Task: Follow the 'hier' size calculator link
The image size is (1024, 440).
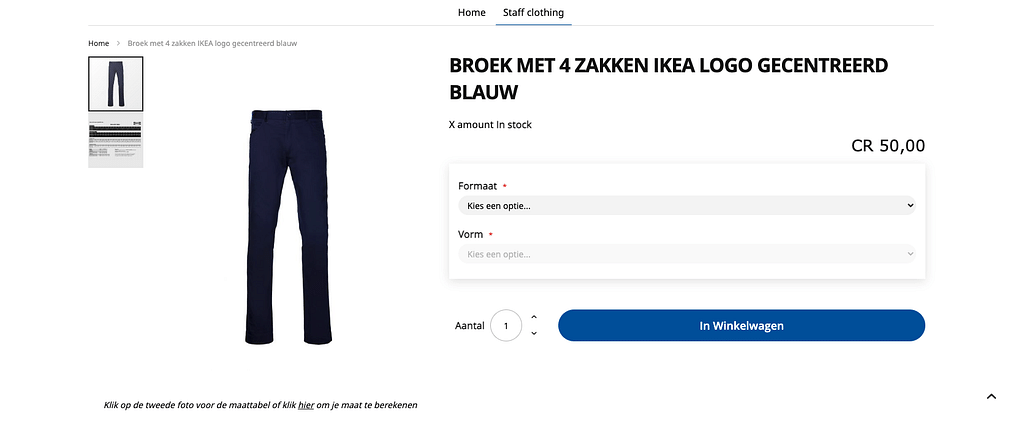Action: click(x=306, y=405)
